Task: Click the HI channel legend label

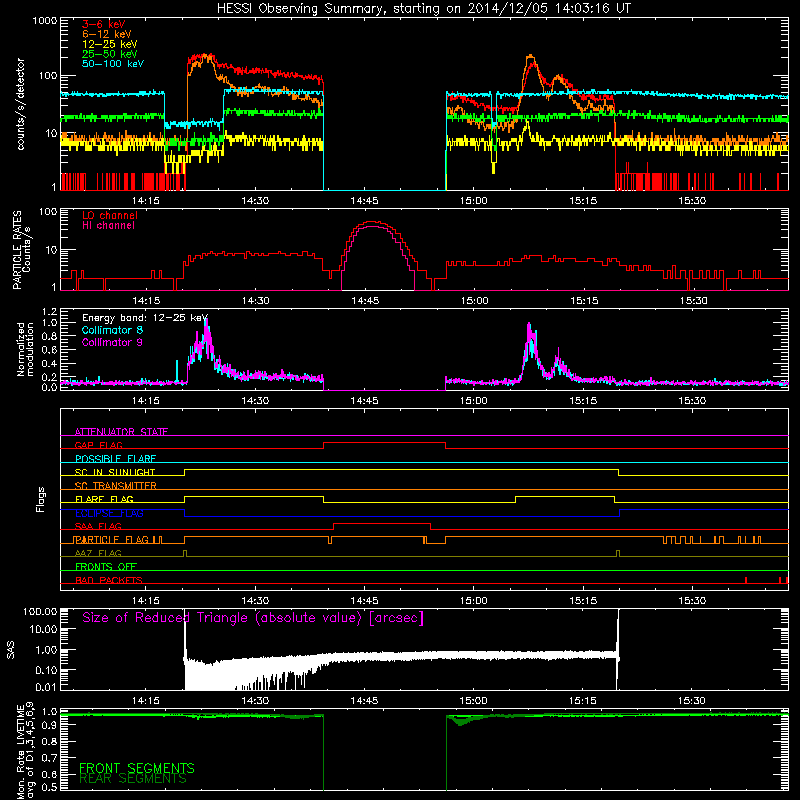Action: pos(108,225)
